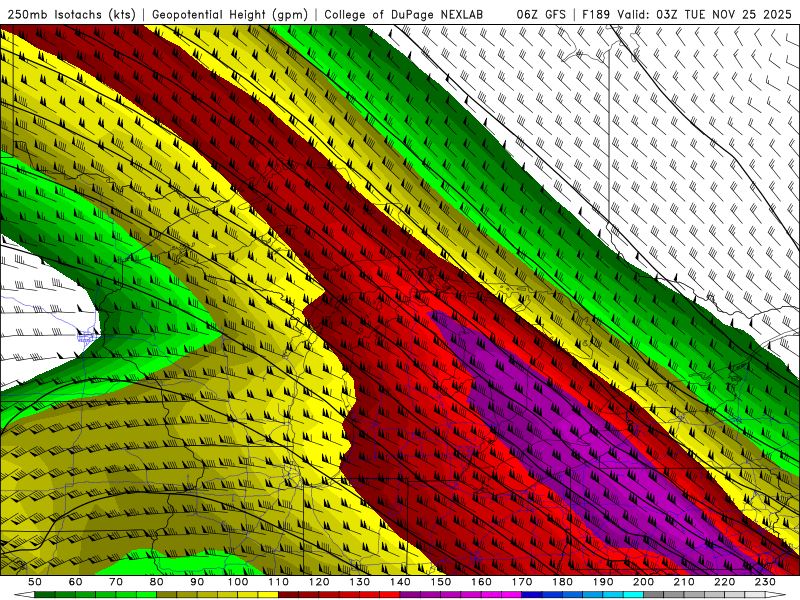800x600 pixels.
Task: Click the "250mb Isotachs (kts)" title text
Action: (71, 14)
